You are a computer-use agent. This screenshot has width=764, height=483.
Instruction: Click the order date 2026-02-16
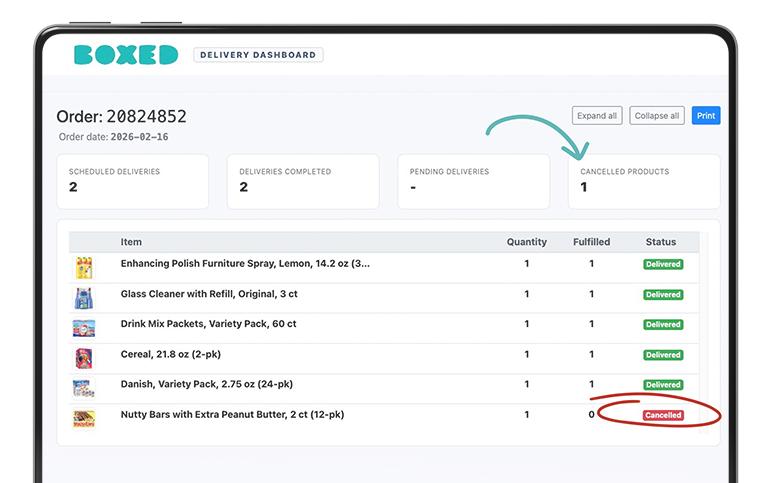[139, 137]
